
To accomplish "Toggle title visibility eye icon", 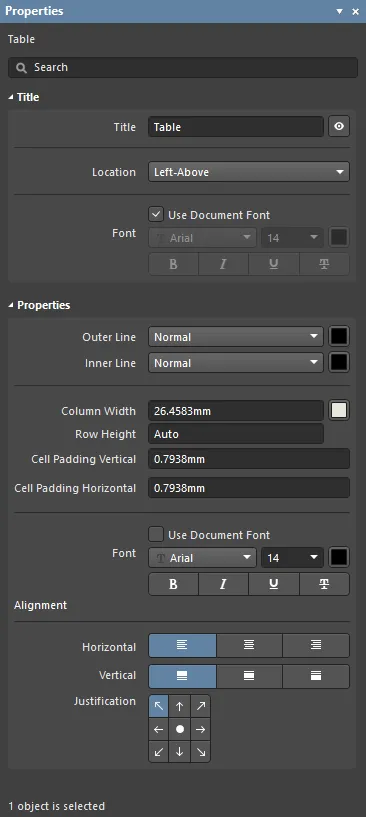I will click(x=339, y=127).
